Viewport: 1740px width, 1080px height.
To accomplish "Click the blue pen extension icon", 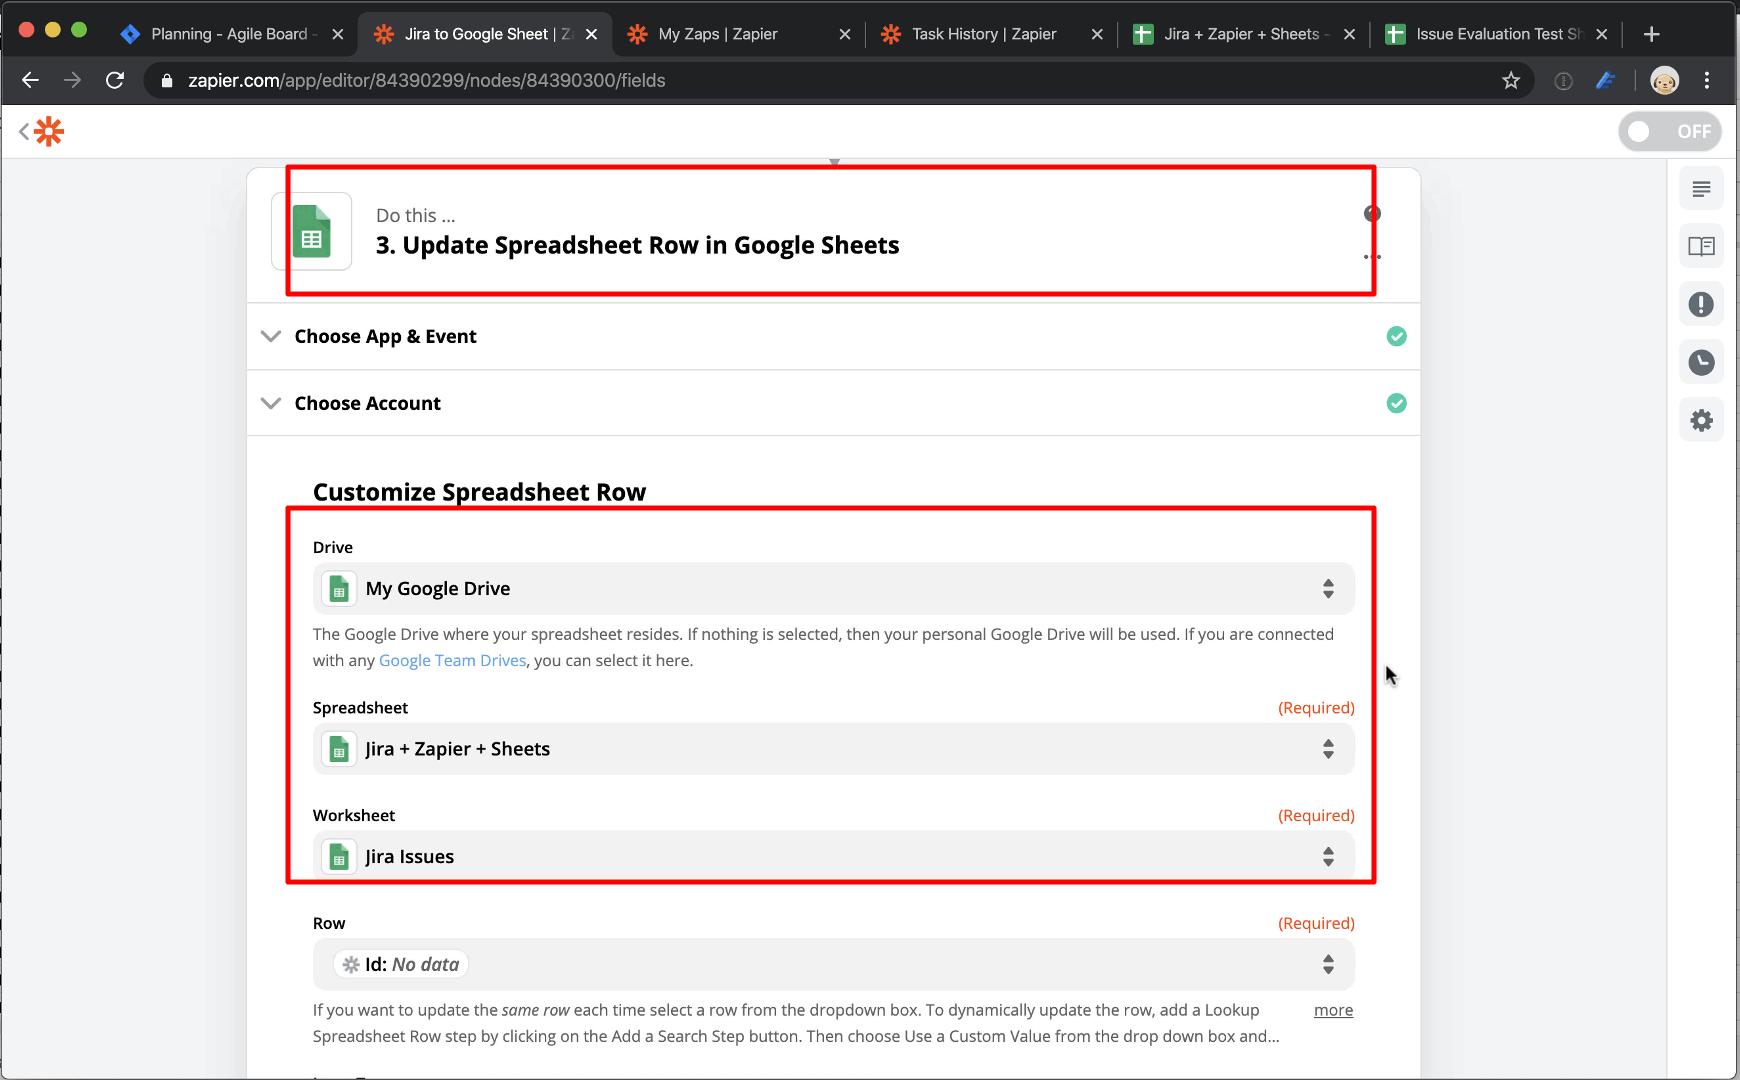I will point(1606,80).
